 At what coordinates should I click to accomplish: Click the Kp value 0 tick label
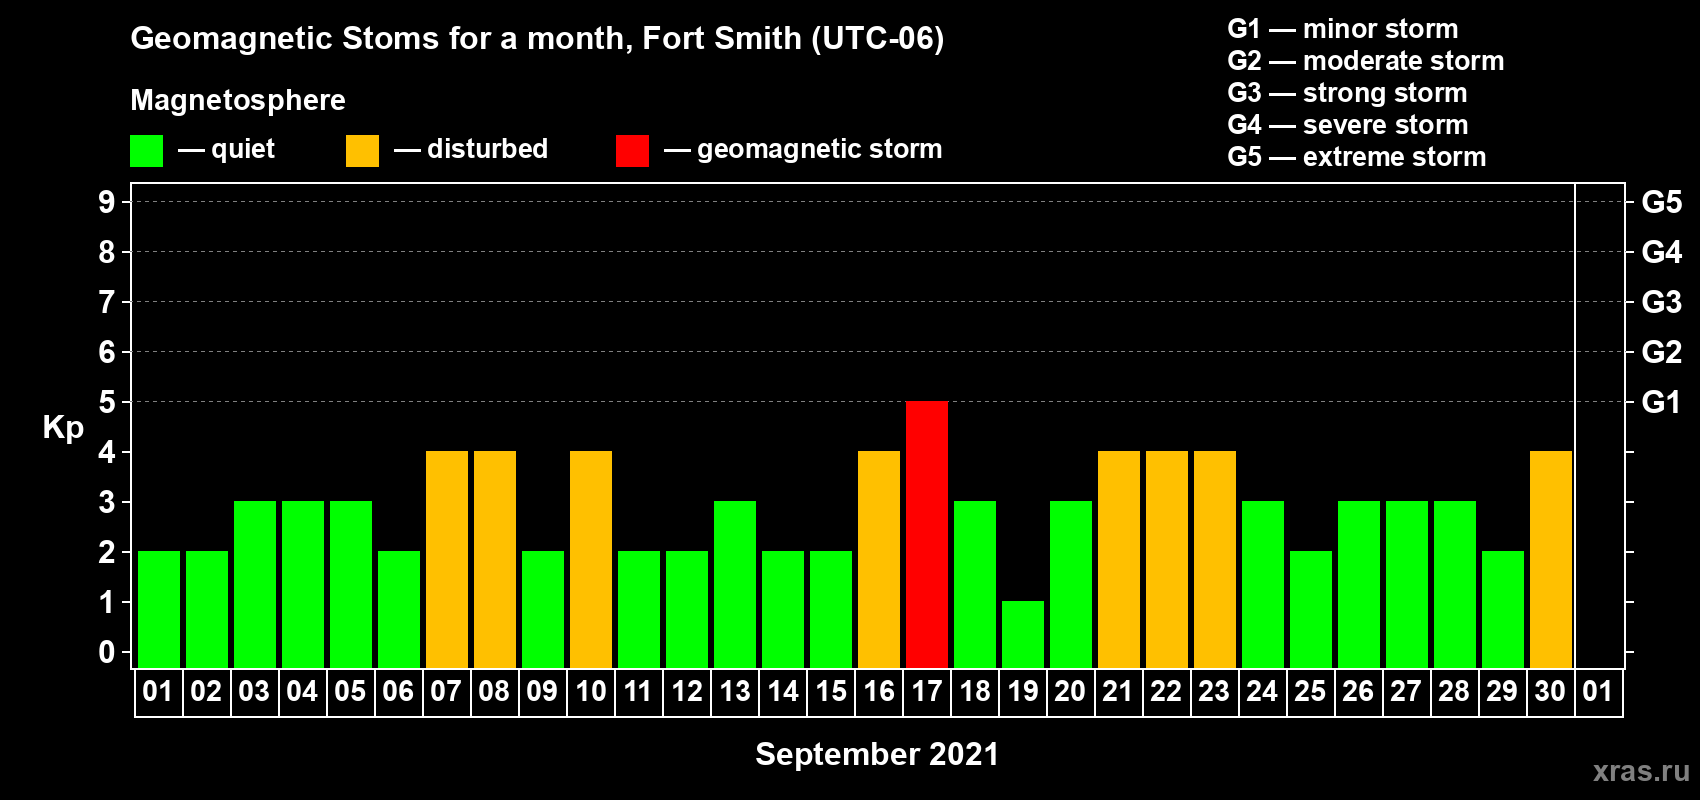tap(107, 652)
